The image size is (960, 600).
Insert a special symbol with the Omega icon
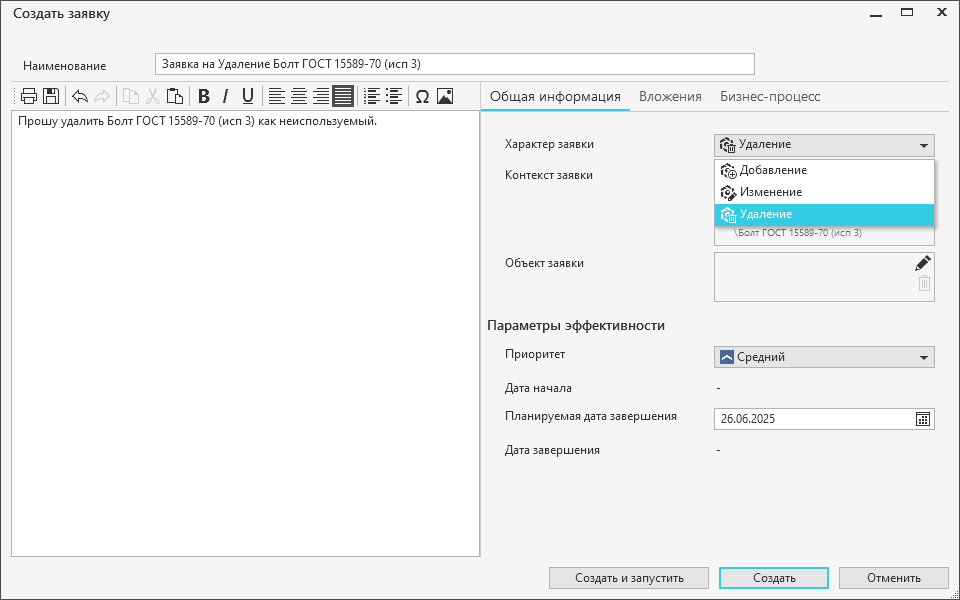click(422, 97)
